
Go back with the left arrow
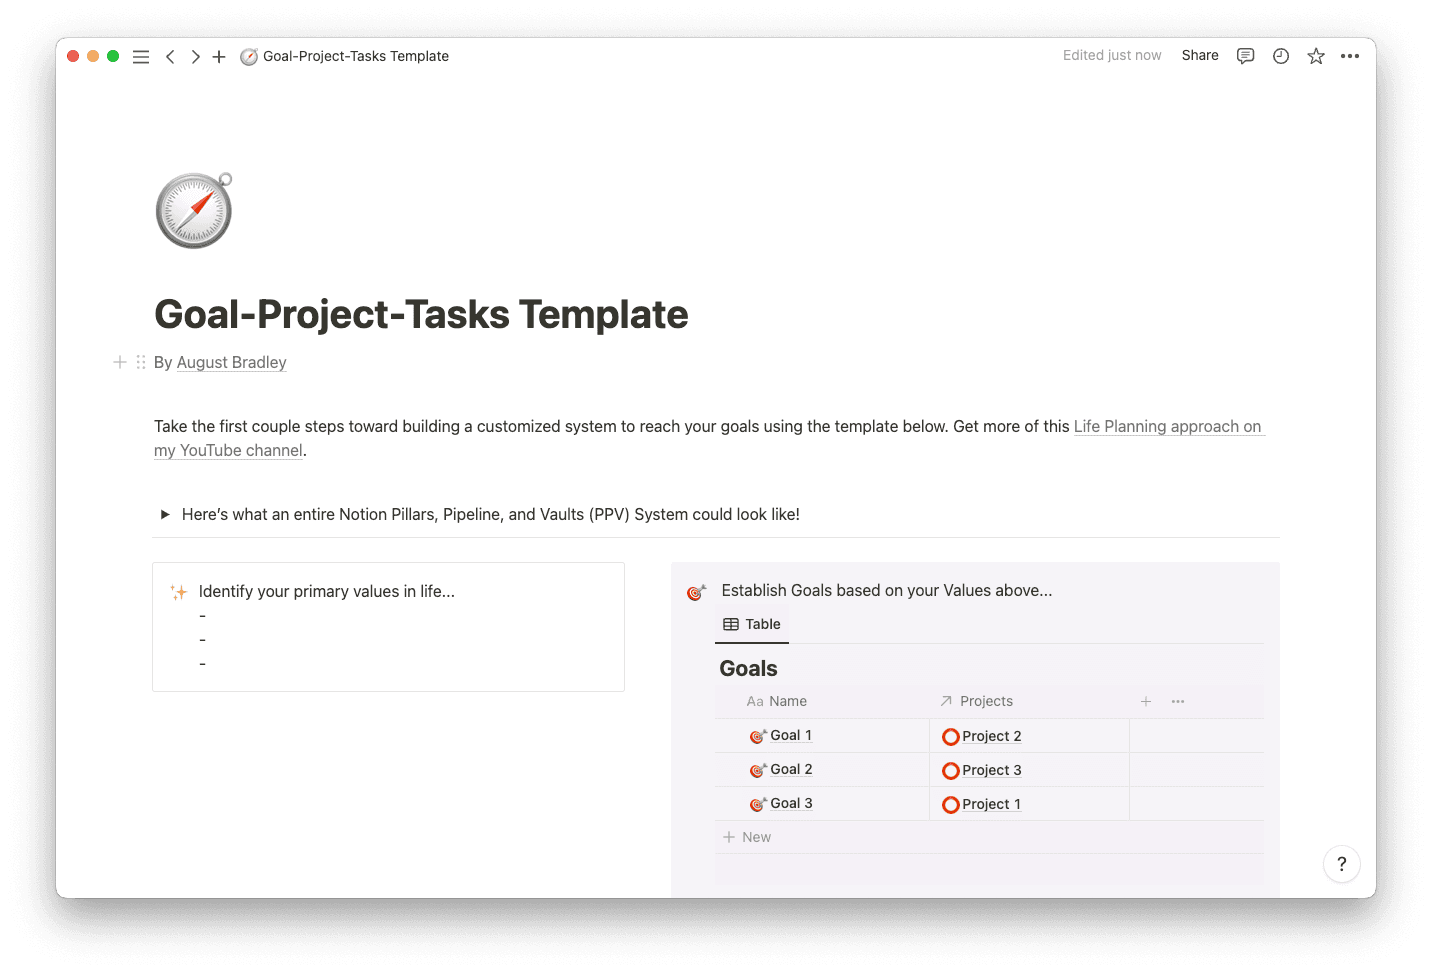click(170, 57)
